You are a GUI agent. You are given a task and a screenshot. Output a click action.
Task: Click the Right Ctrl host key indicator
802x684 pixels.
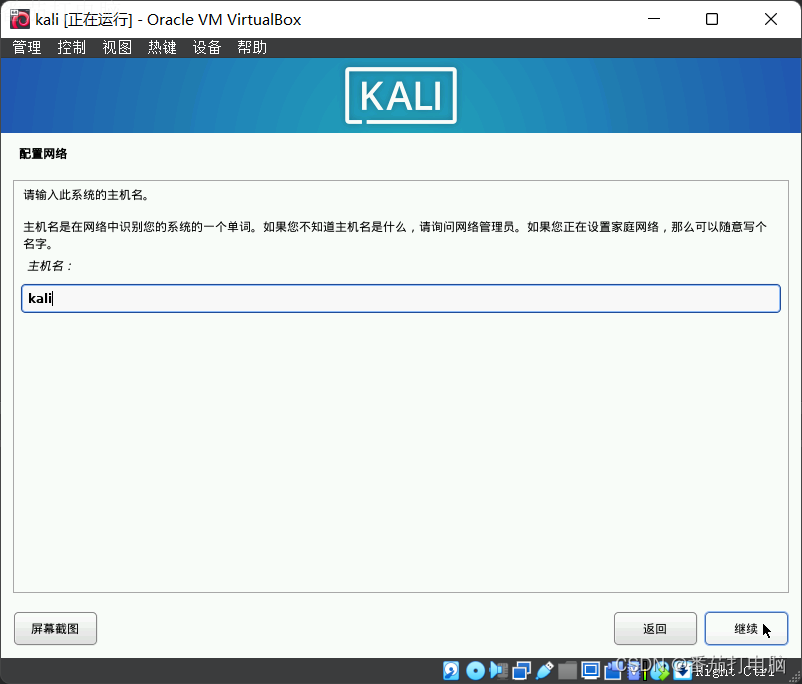tap(734, 671)
